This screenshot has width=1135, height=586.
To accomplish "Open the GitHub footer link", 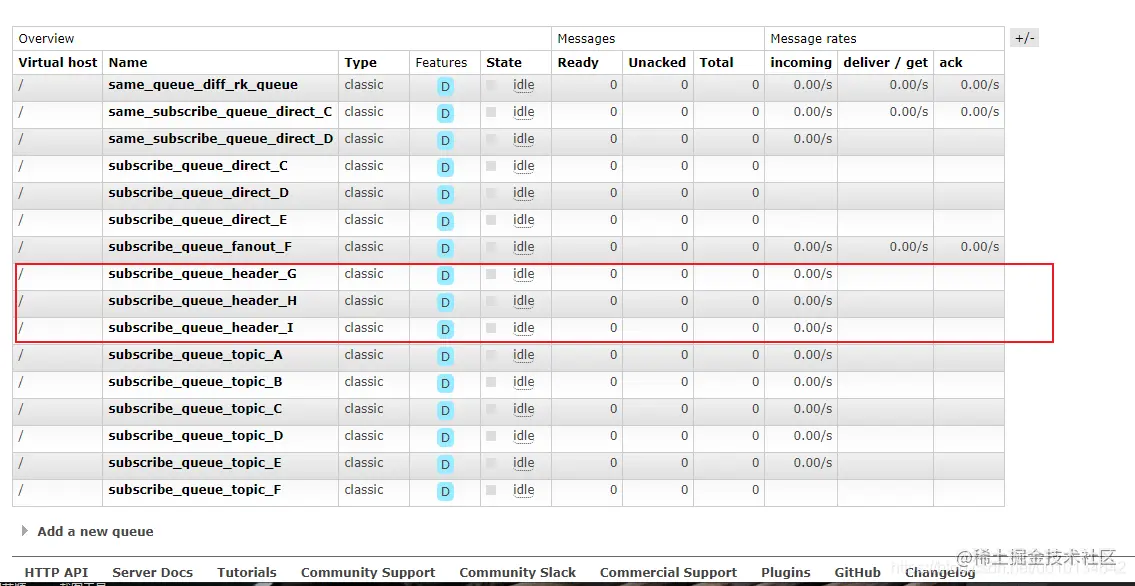I will 857,572.
